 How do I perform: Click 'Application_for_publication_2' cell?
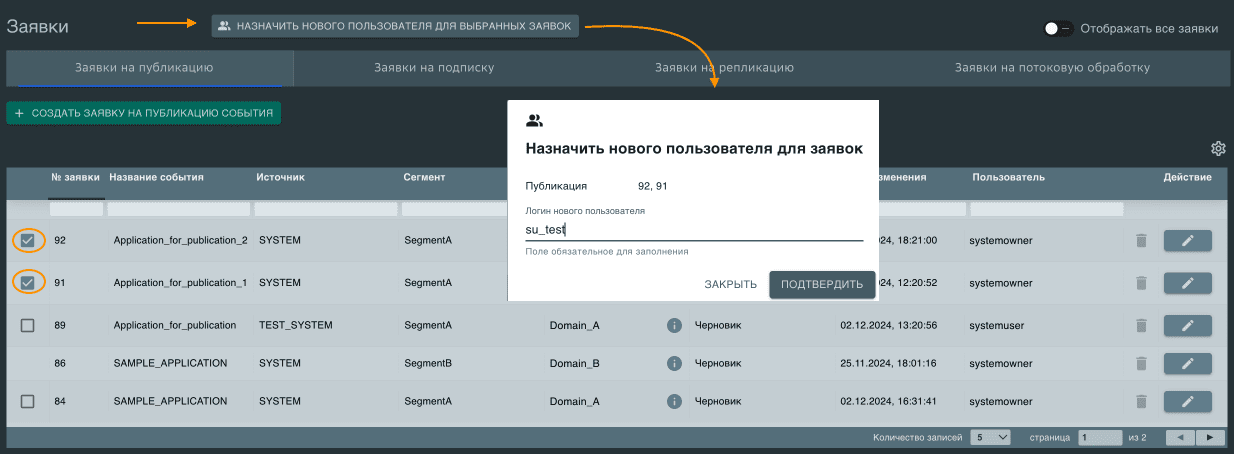coord(180,241)
